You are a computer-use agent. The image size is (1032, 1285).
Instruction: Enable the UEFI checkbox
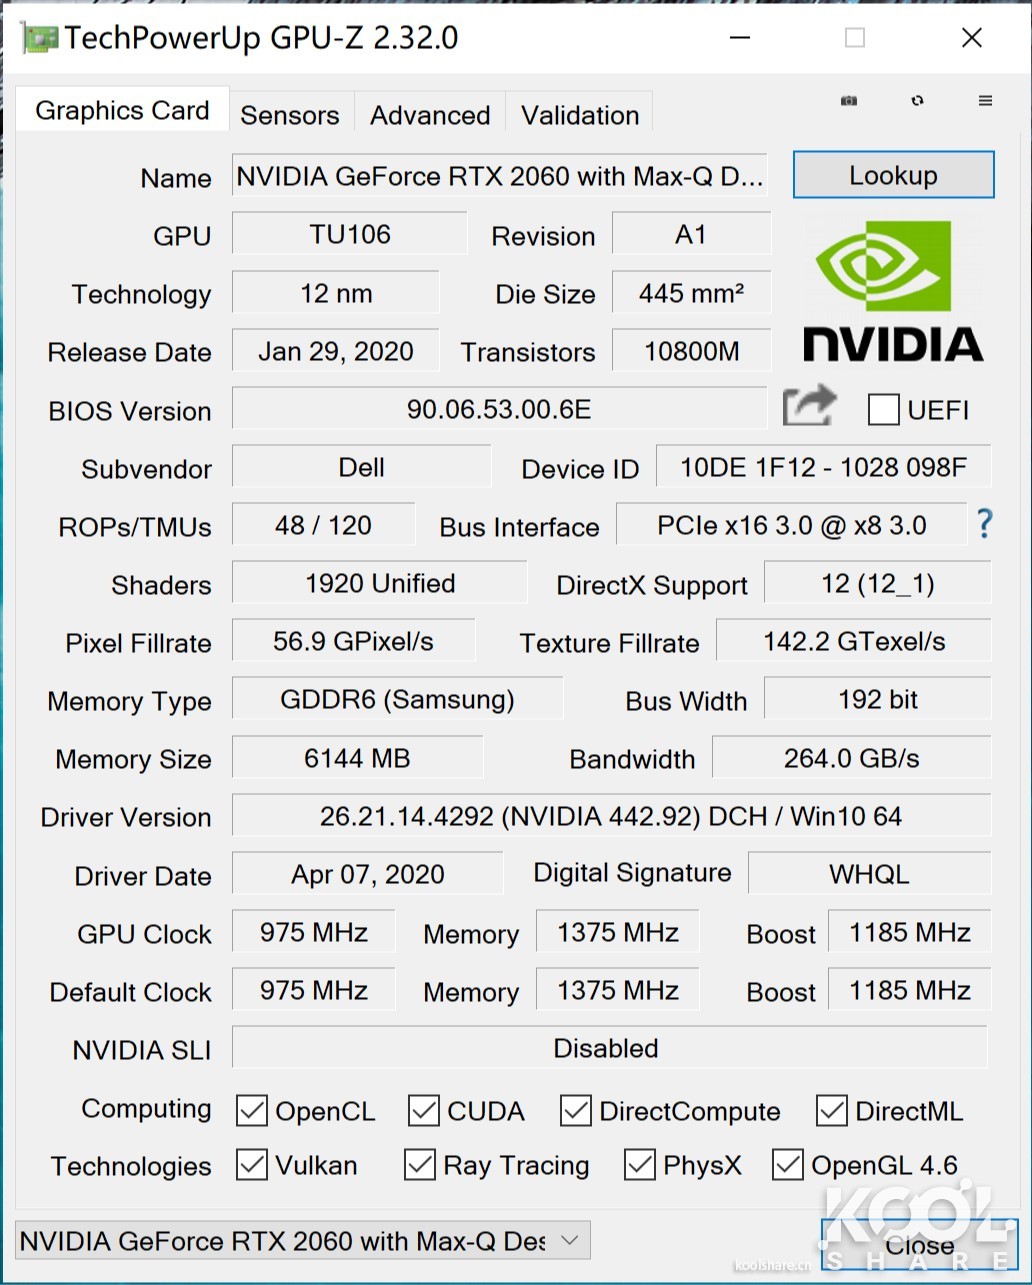pos(884,410)
